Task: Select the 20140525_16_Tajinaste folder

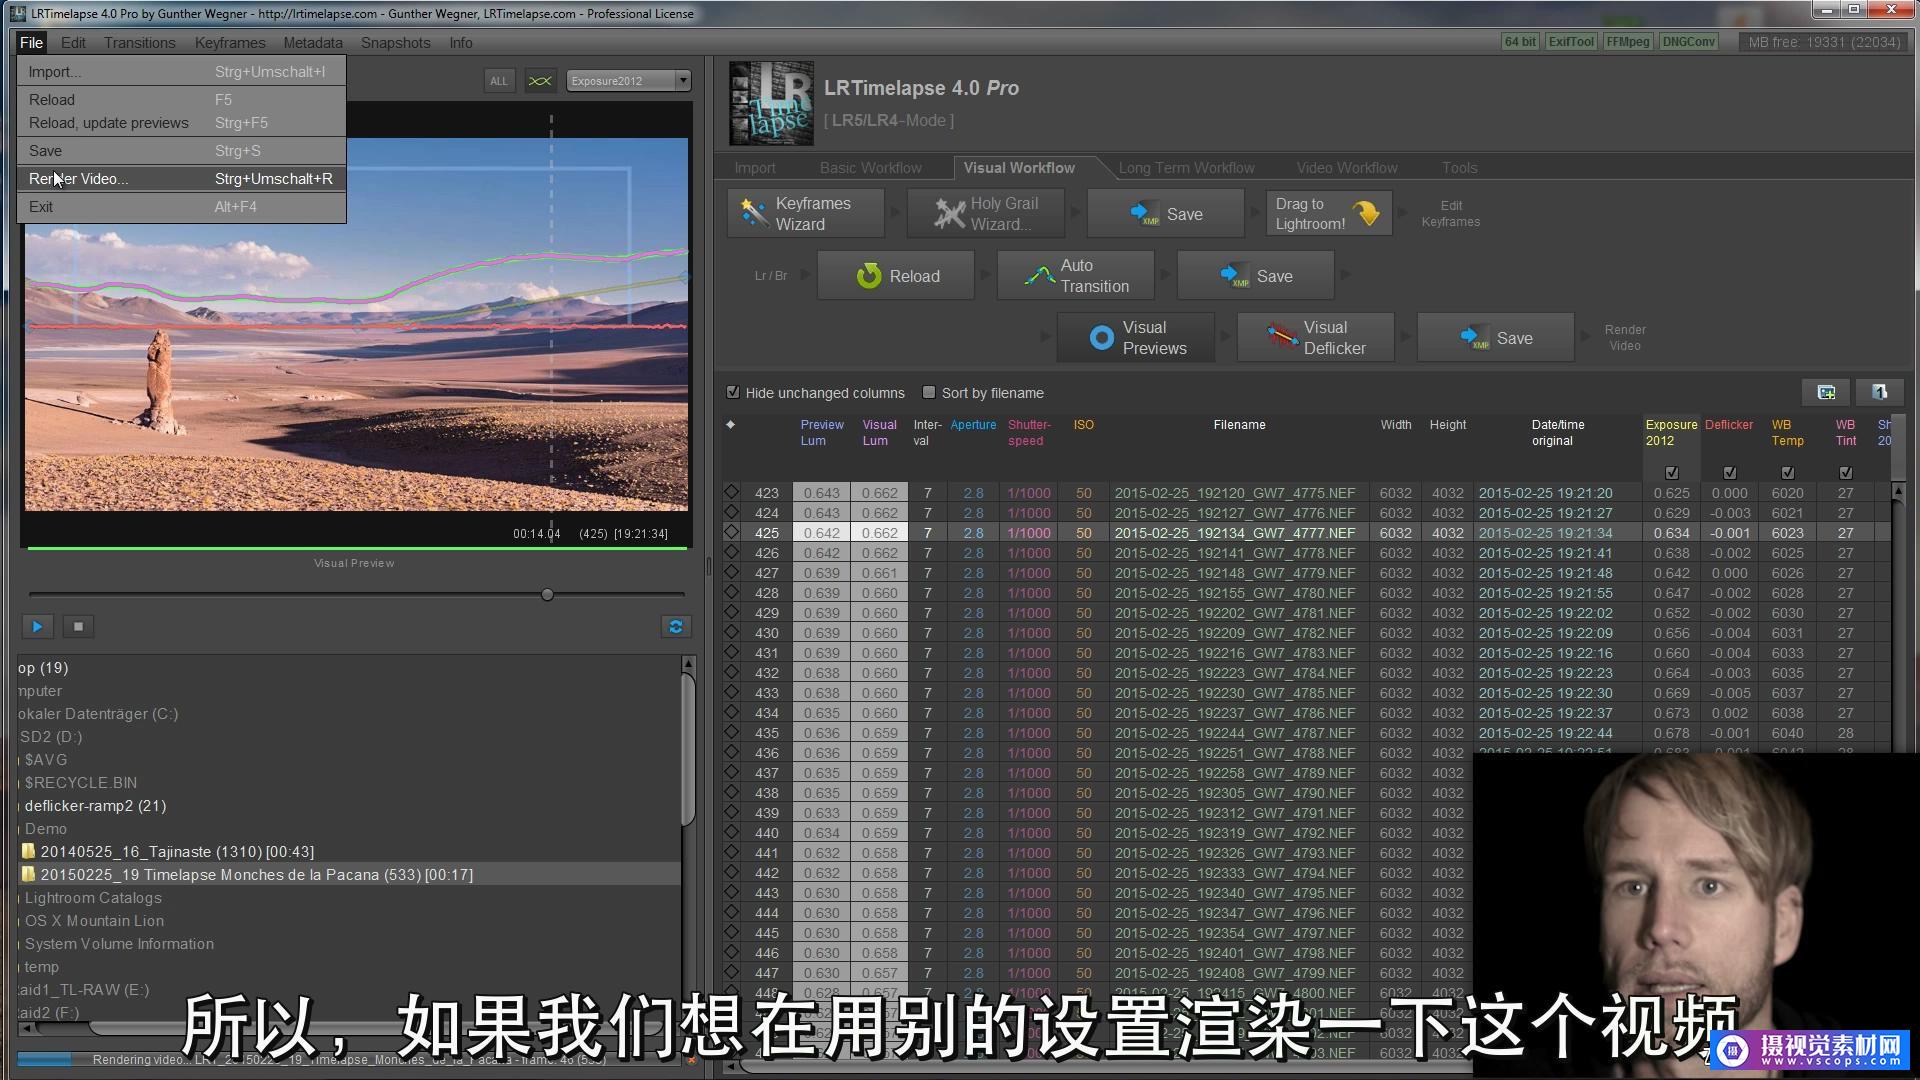Action: 177,852
